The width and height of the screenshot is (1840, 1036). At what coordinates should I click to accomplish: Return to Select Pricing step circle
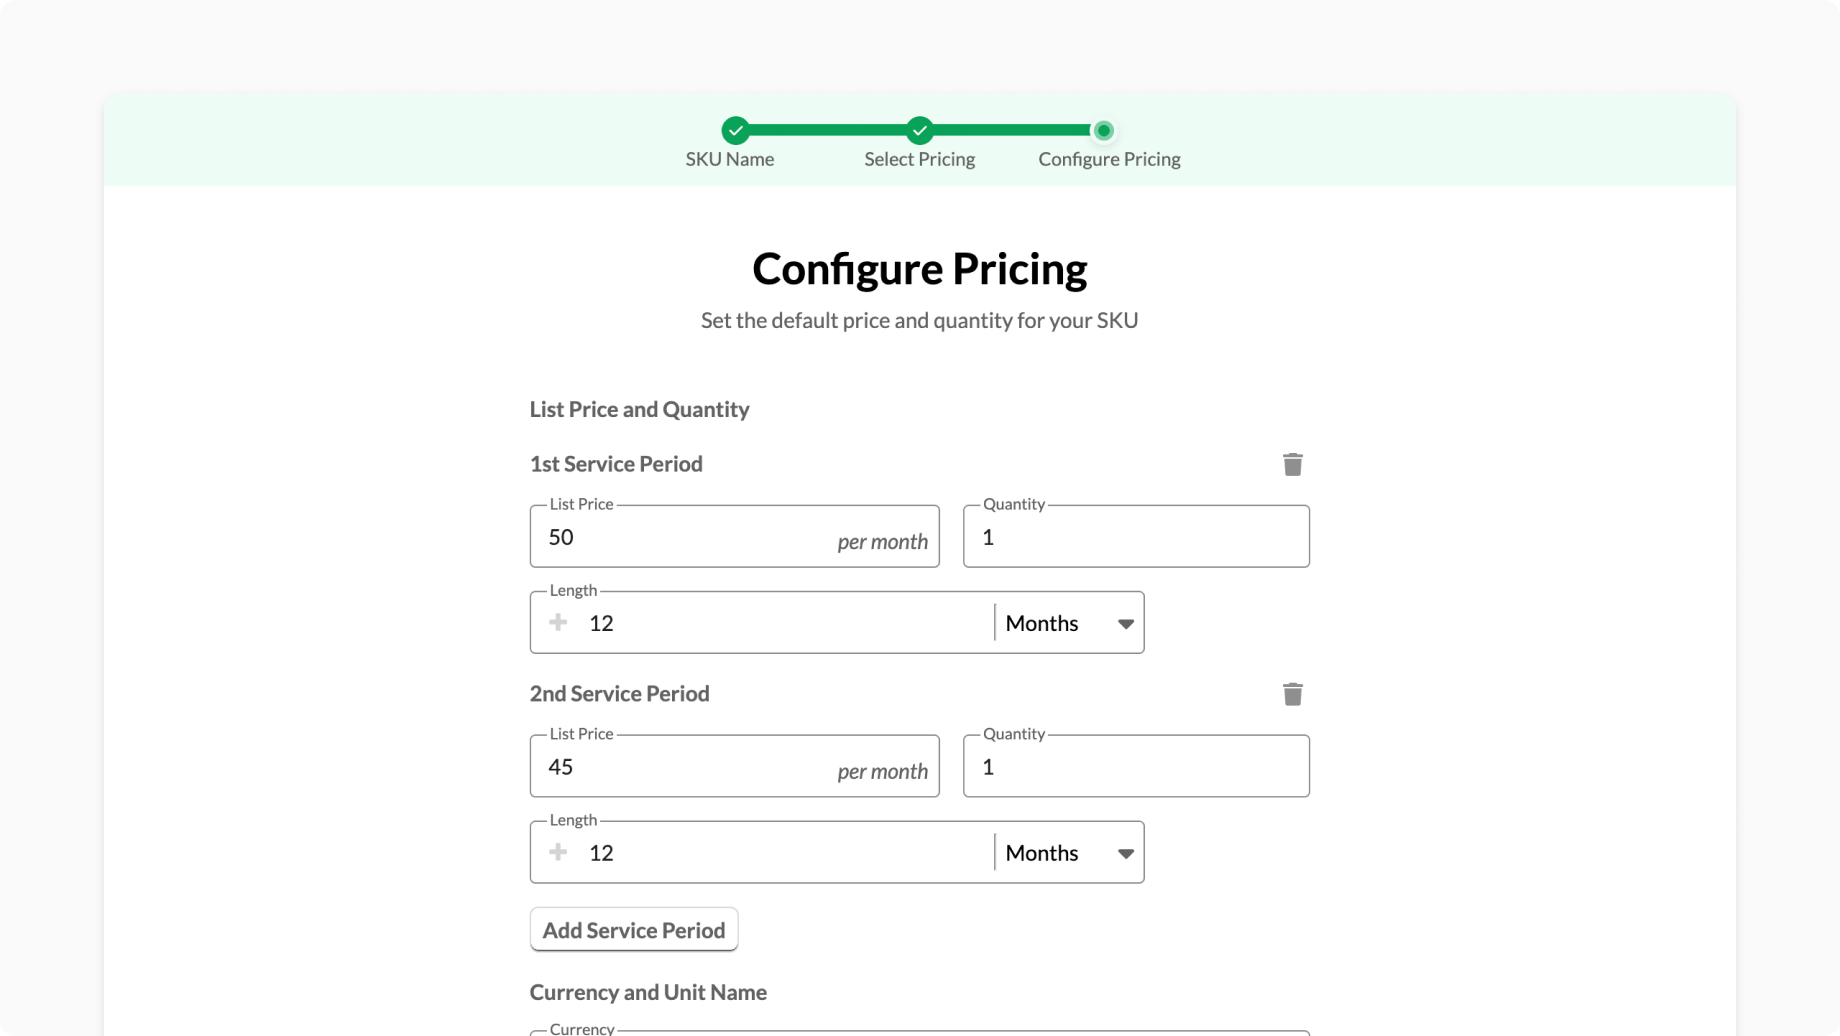[x=919, y=131]
